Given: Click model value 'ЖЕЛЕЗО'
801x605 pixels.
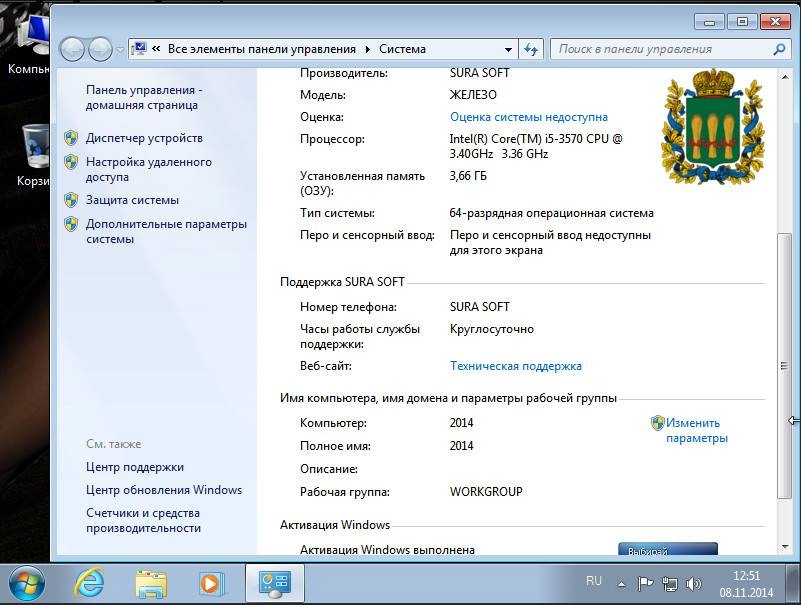Looking at the screenshot, I should point(473,95).
